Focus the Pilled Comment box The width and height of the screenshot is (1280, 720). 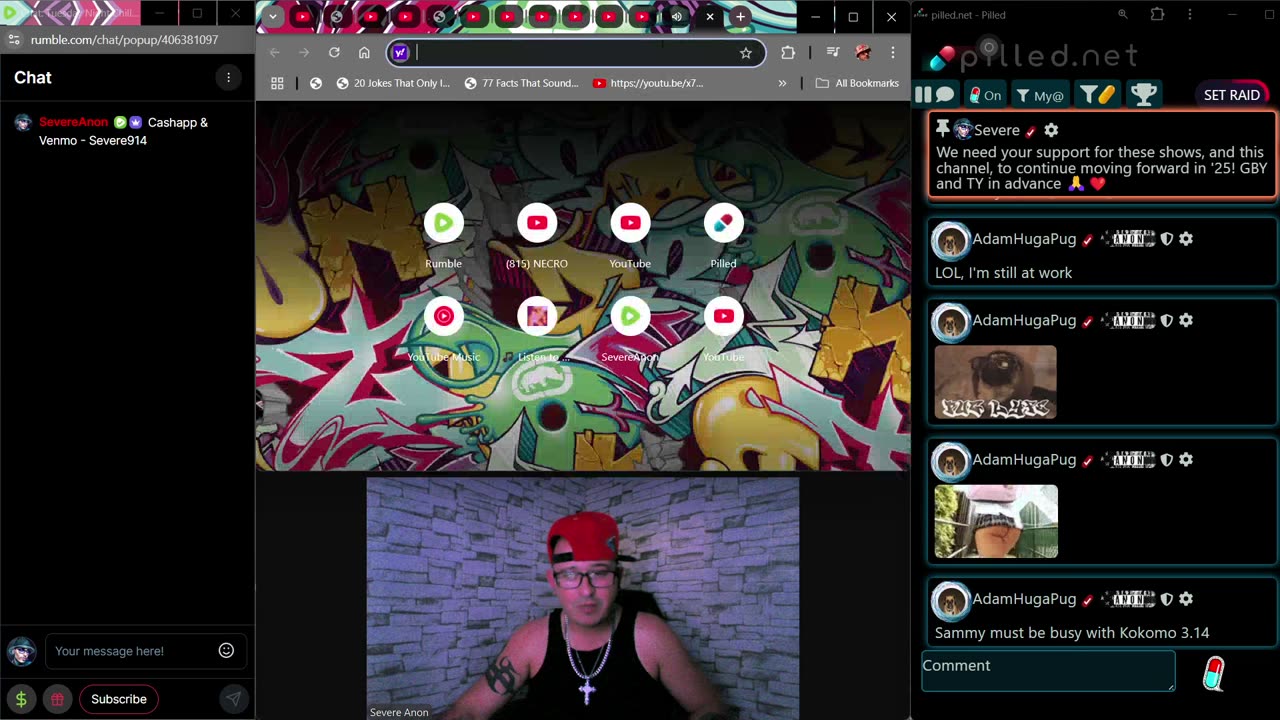coord(1048,671)
